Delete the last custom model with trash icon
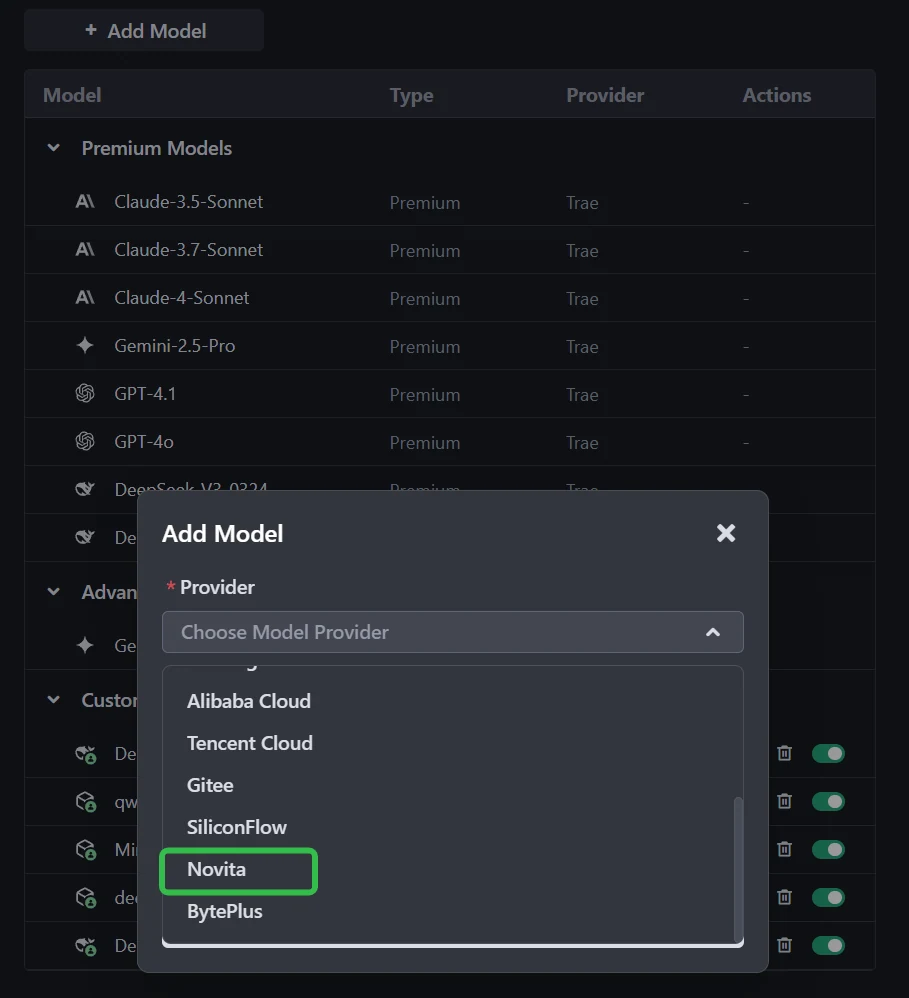 [784, 945]
